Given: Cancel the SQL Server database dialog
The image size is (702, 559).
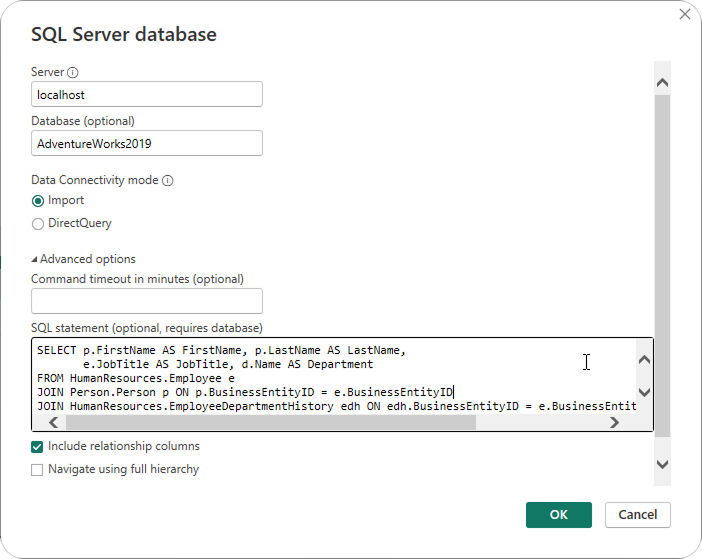Looking at the screenshot, I should point(637,514).
